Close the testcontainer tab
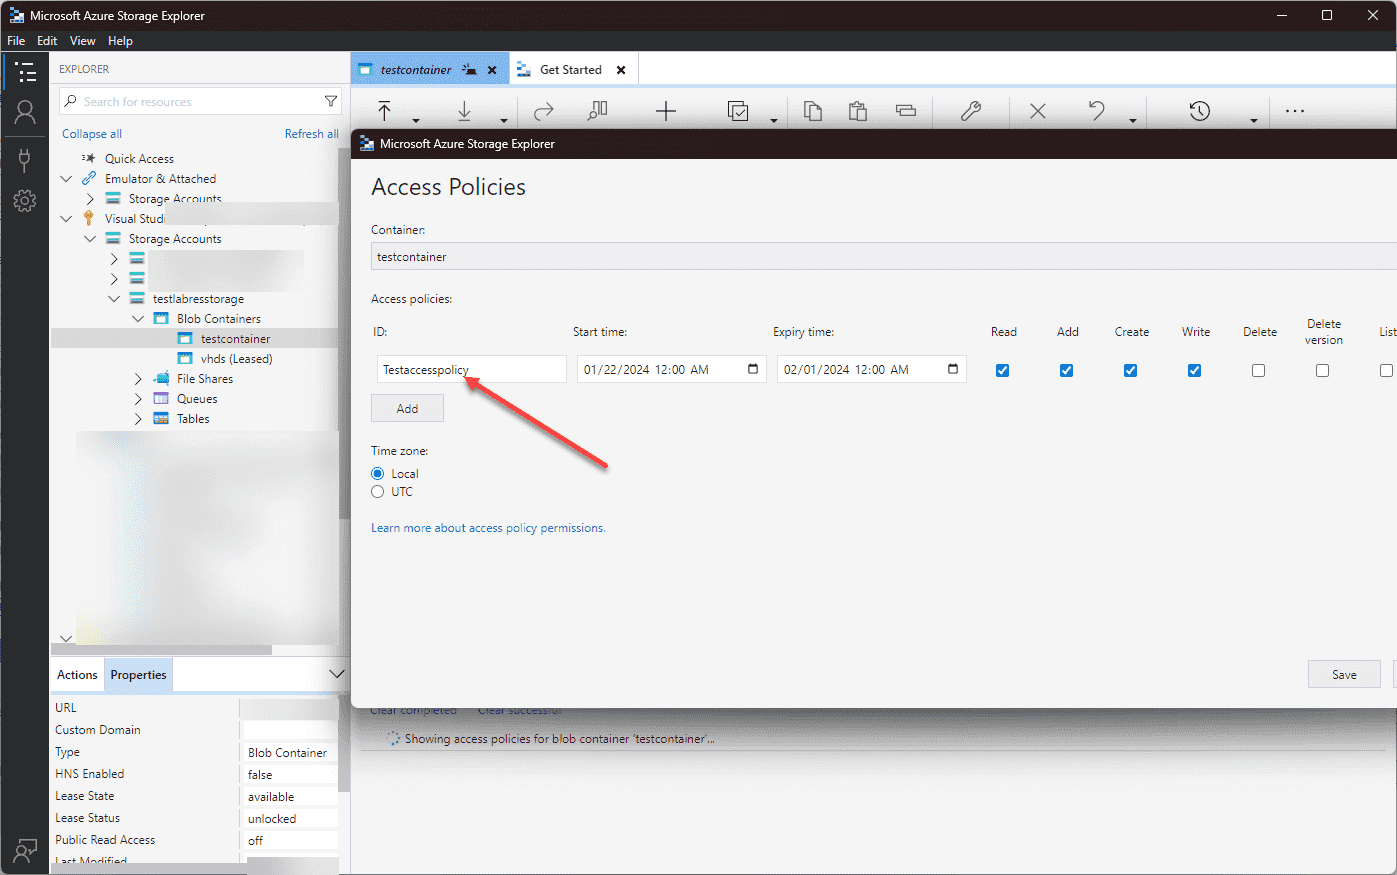 (492, 70)
